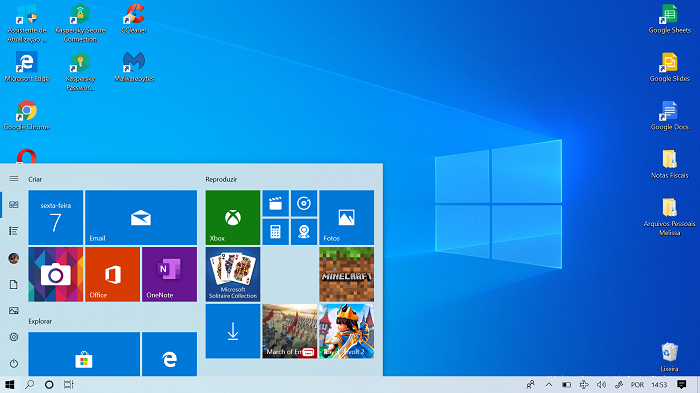Select CCleaner desktop shortcut
The image size is (700, 393).
tap(134, 19)
